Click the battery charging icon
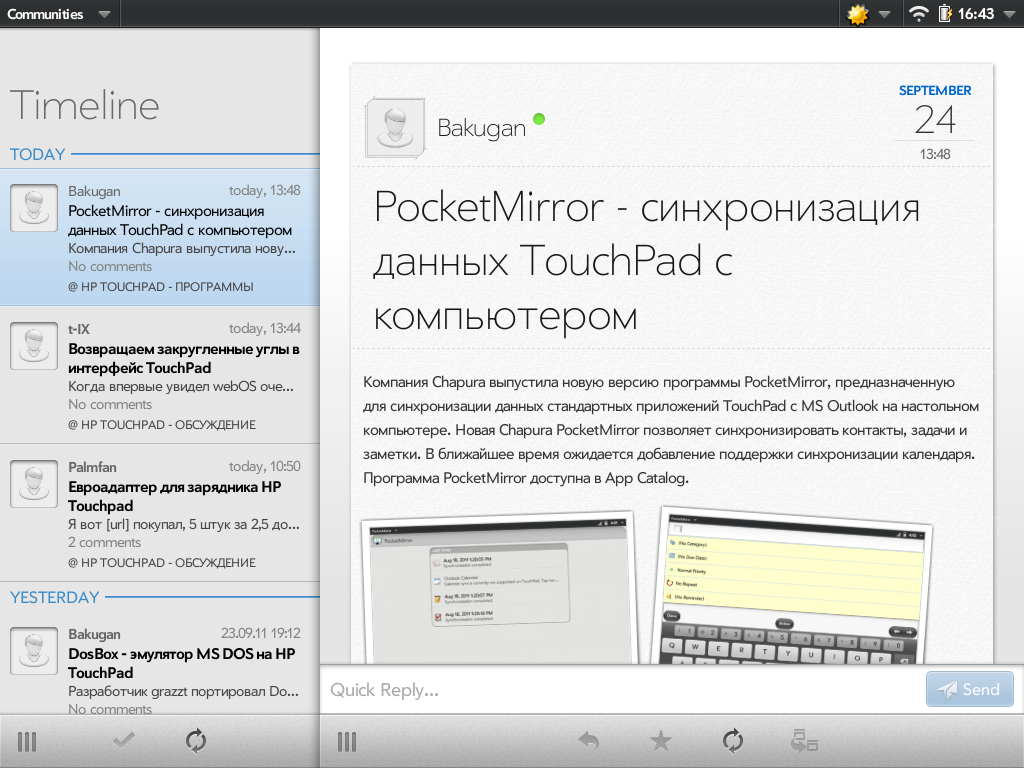 pyautogui.click(x=944, y=14)
